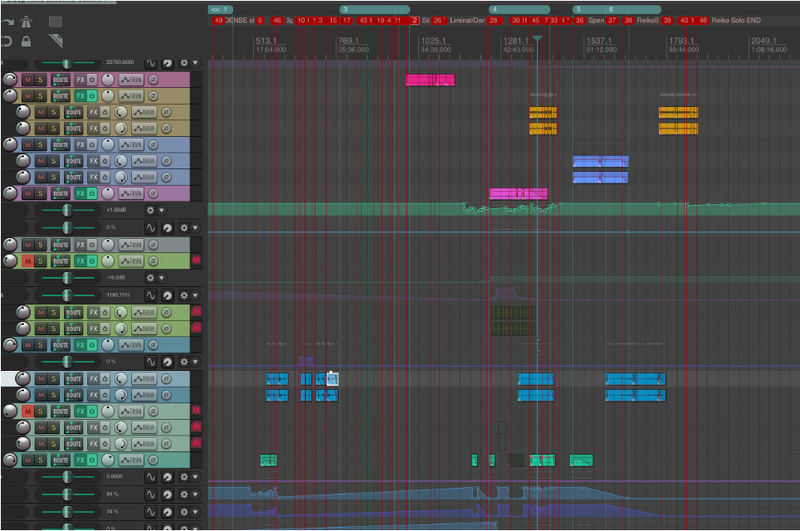Open the FX chain on the bottom teal track
This screenshot has width=800, height=531.
tap(81, 460)
